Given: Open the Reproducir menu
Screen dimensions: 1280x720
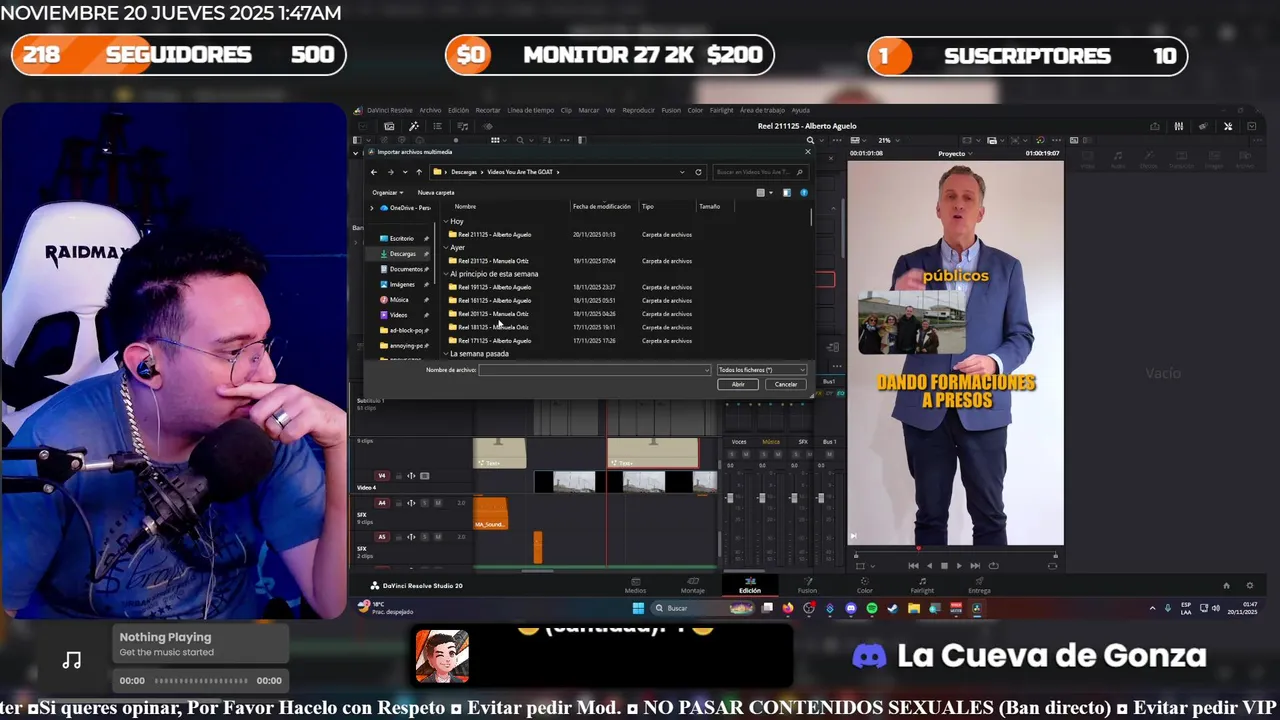Looking at the screenshot, I should pos(638,110).
